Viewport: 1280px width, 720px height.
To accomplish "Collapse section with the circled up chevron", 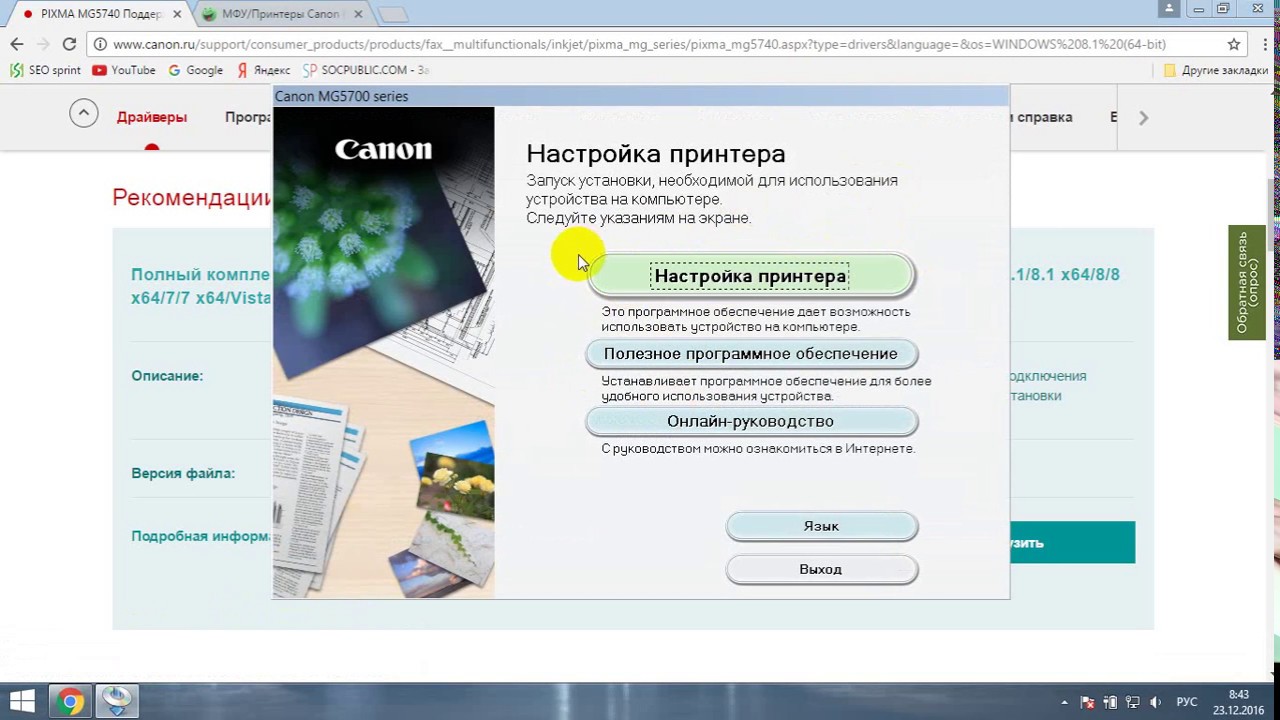I will coord(84,114).
